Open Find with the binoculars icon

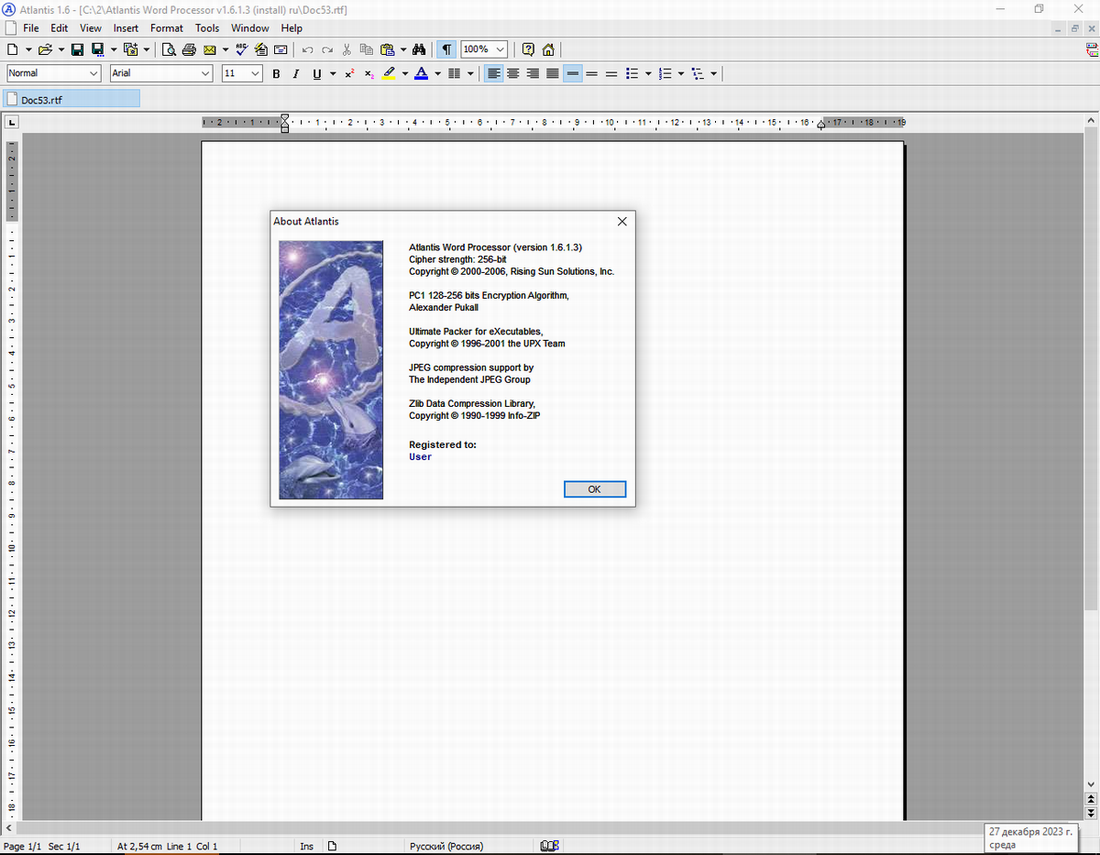pyautogui.click(x=419, y=50)
